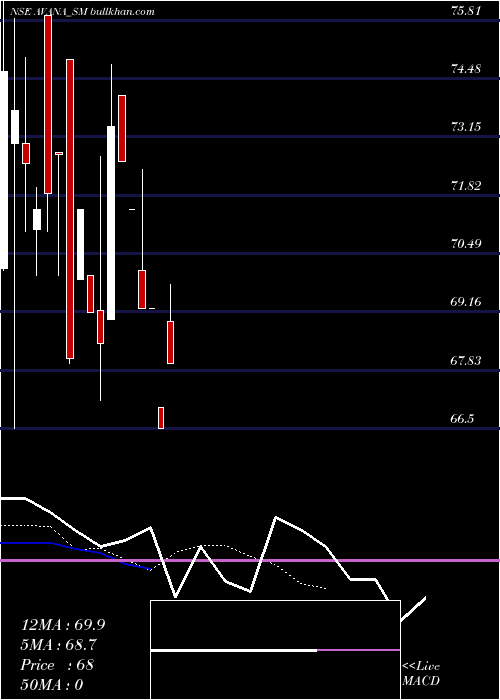The width and height of the screenshot is (500, 700).
Task: Select the 71.82 price axis label
Action: click(466, 186)
